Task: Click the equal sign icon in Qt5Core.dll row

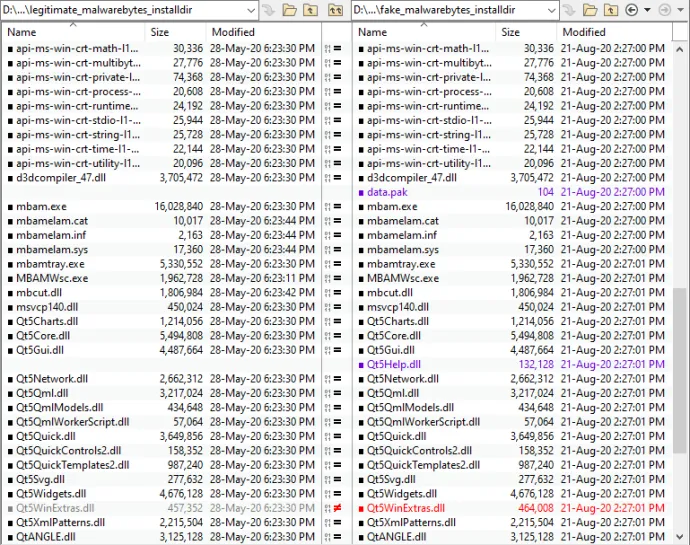Action: (337, 336)
